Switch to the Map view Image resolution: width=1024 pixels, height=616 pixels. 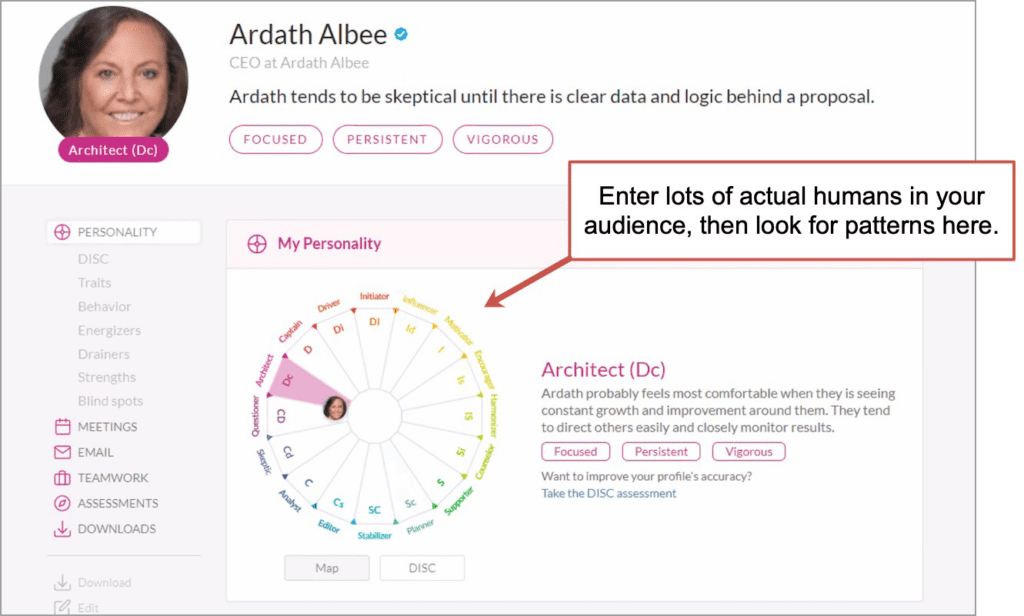[x=327, y=568]
